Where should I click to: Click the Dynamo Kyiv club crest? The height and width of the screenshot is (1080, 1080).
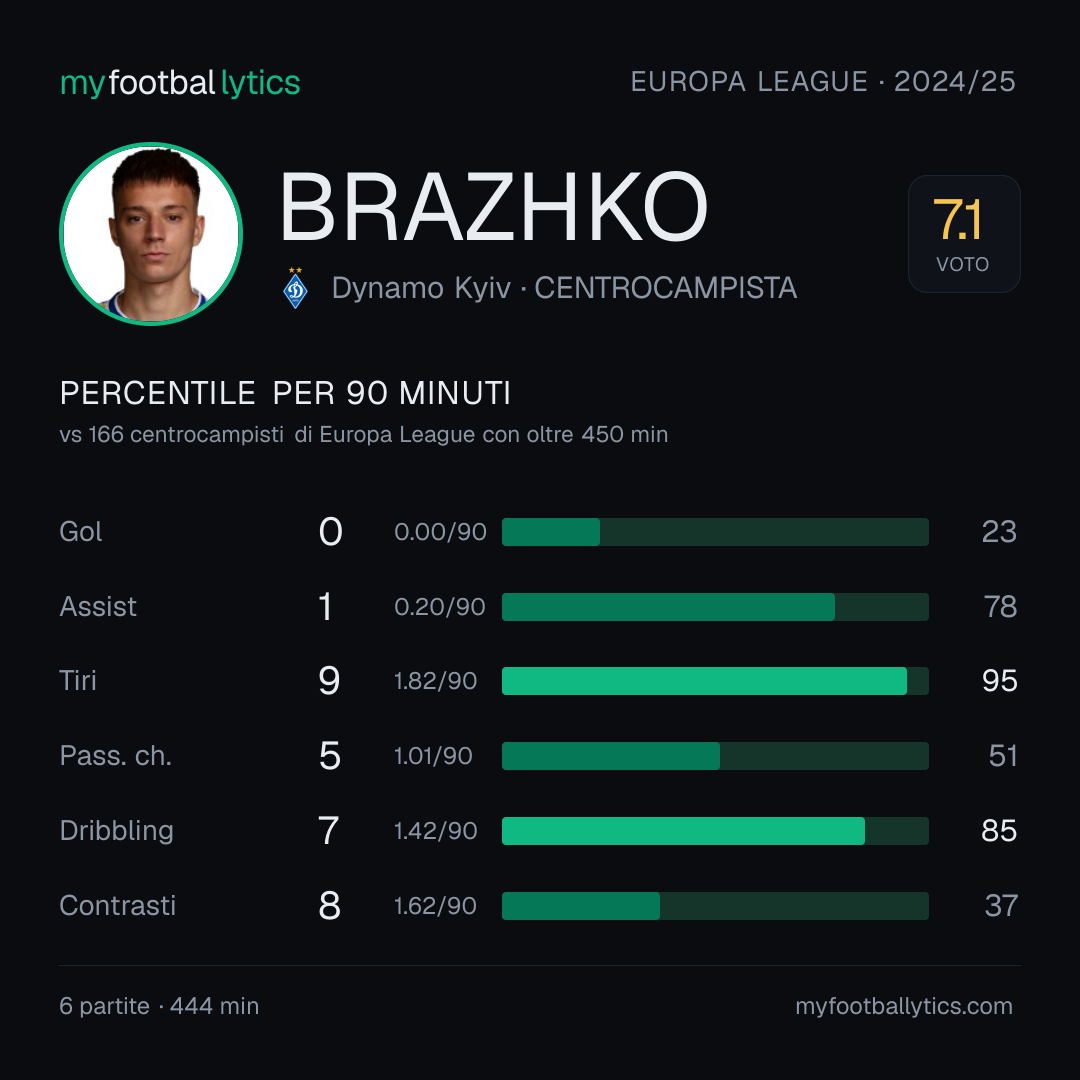pyautogui.click(x=295, y=288)
